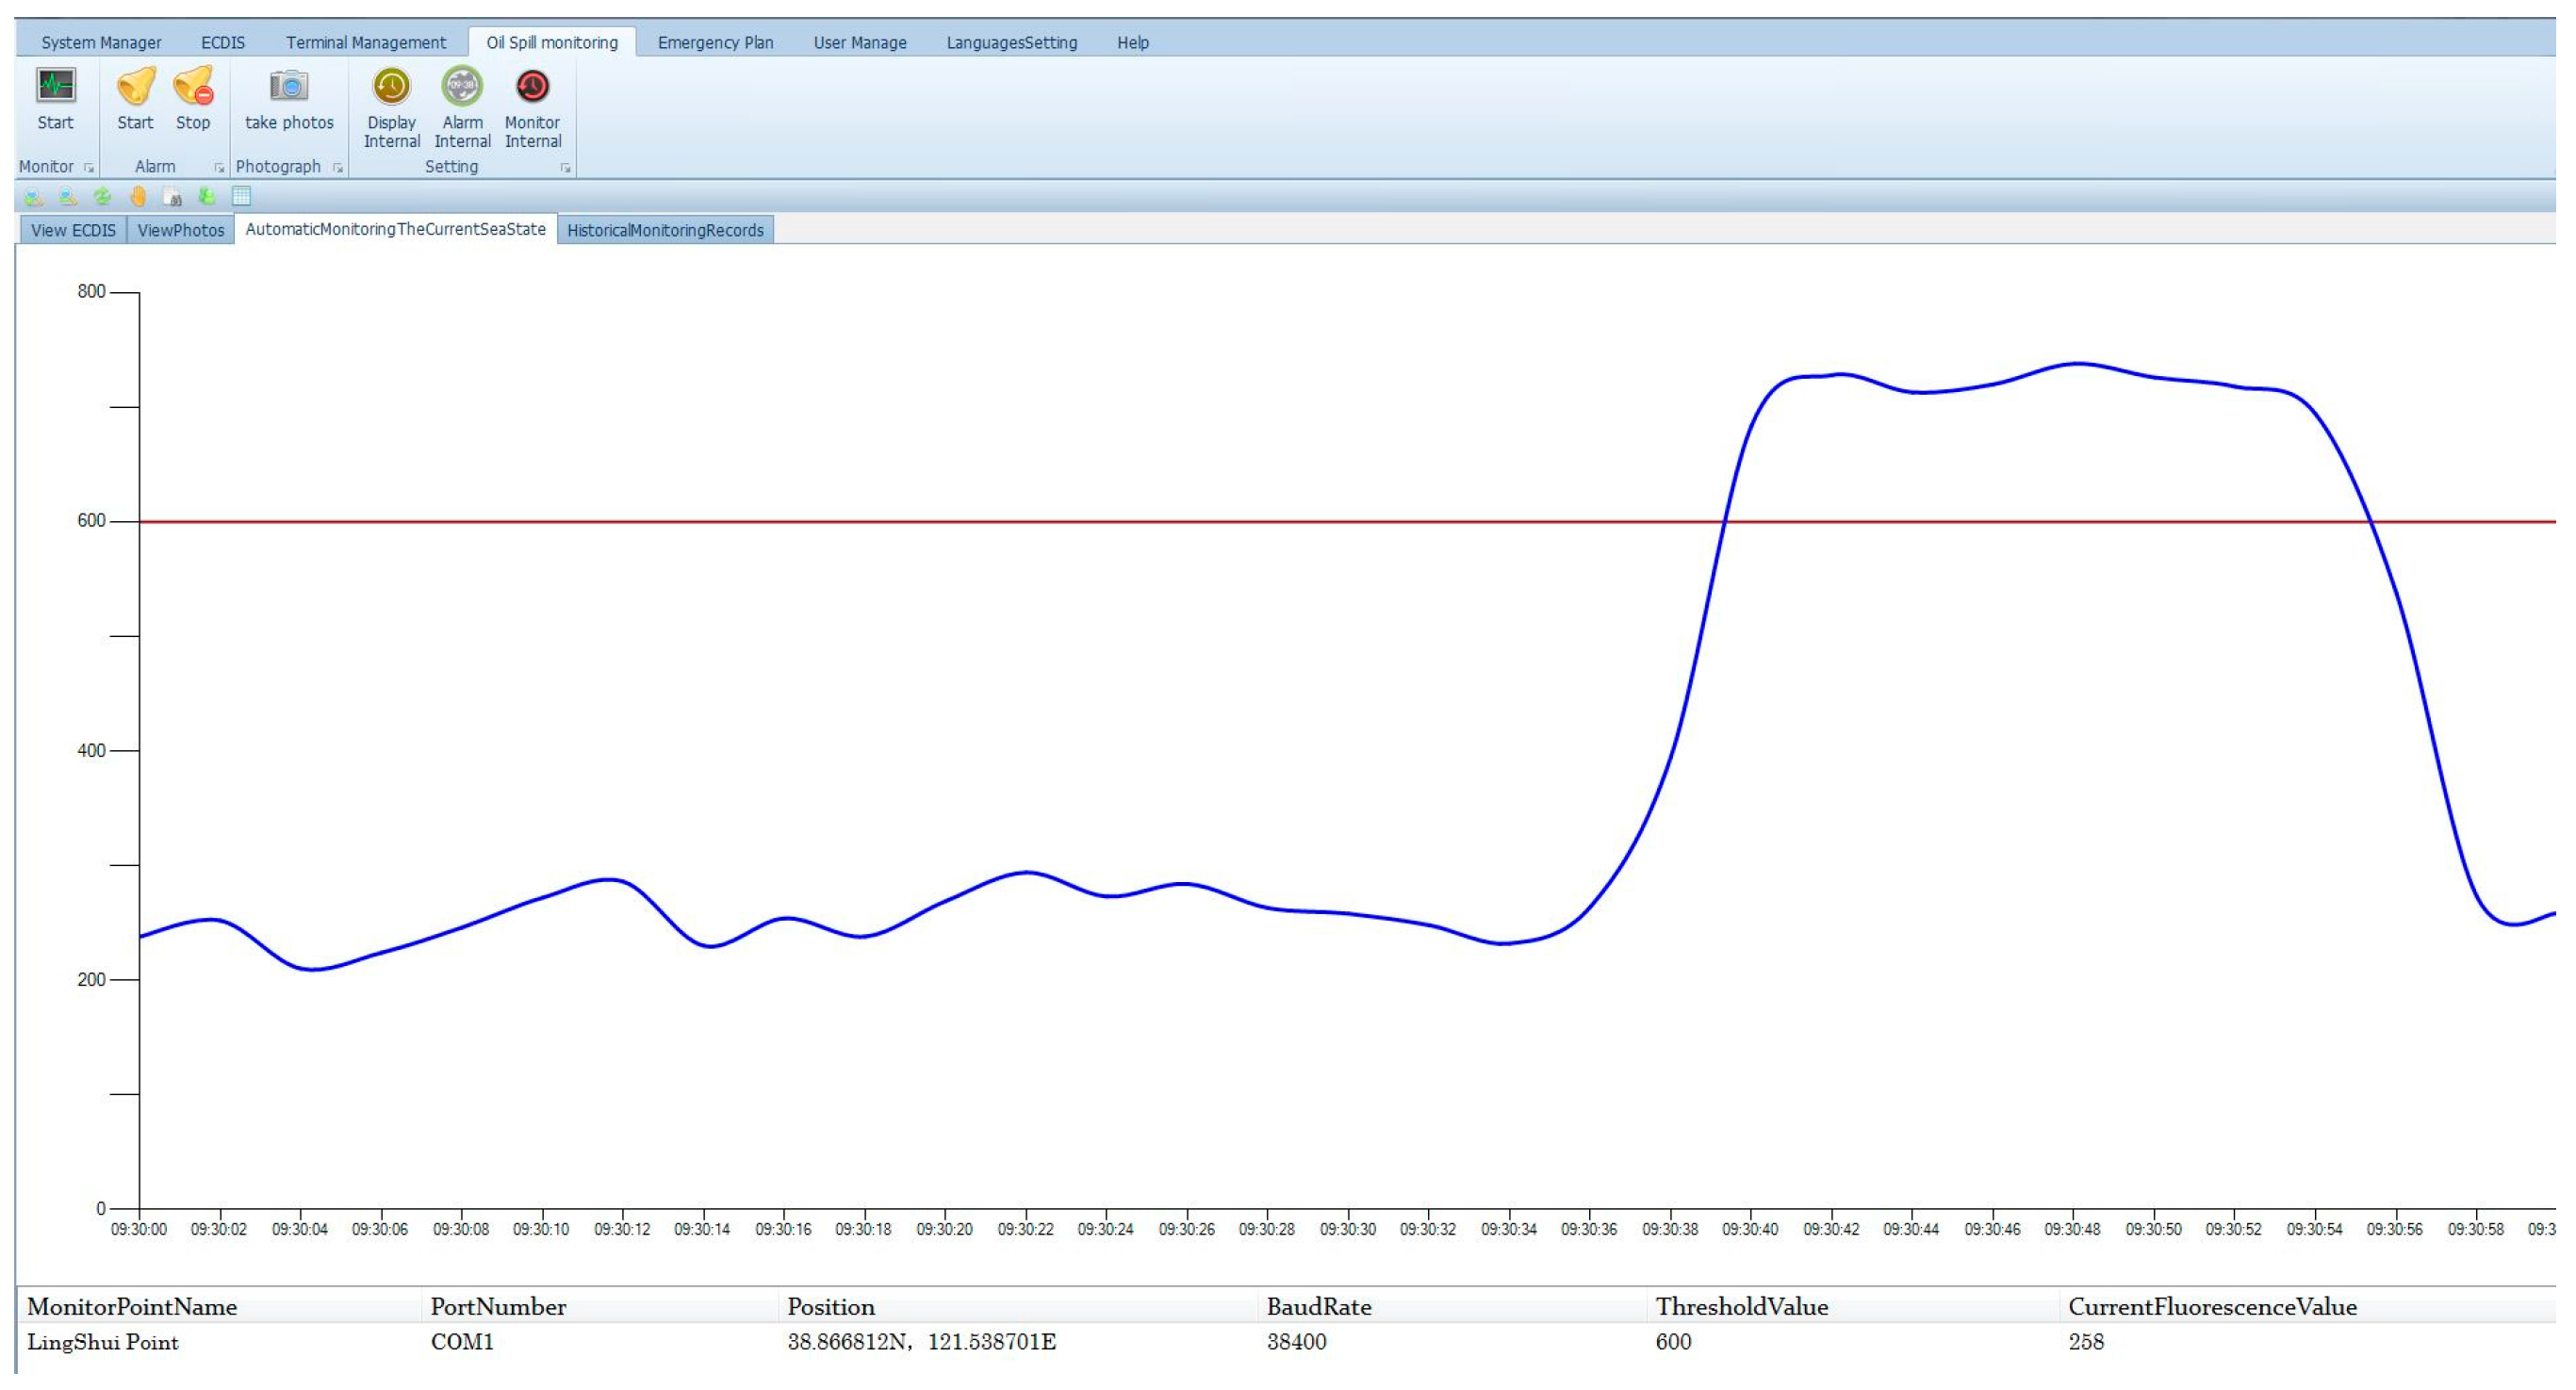Screen dimensions: 2576x1390
Task: Expand the Photograph group dialog launcher
Action: pyautogui.click(x=338, y=168)
